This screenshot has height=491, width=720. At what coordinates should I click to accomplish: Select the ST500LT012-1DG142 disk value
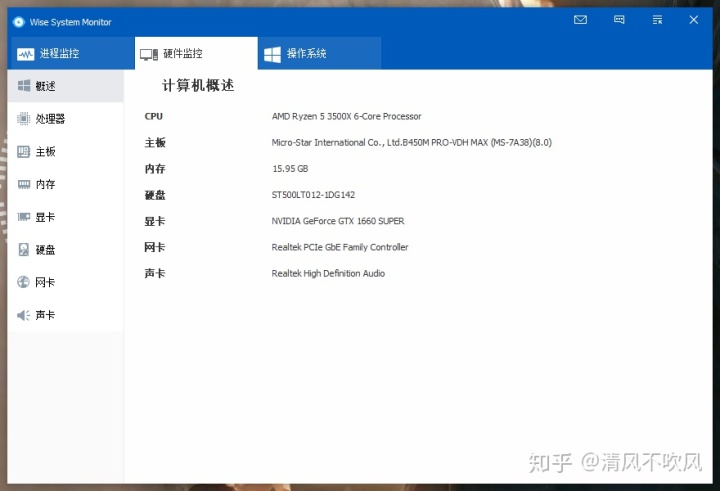313,195
